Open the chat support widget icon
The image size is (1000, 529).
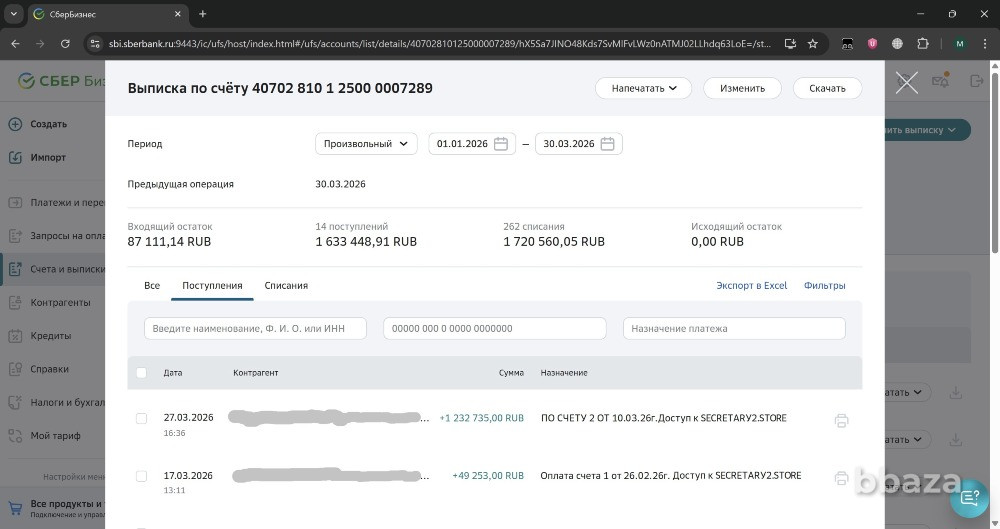969,497
